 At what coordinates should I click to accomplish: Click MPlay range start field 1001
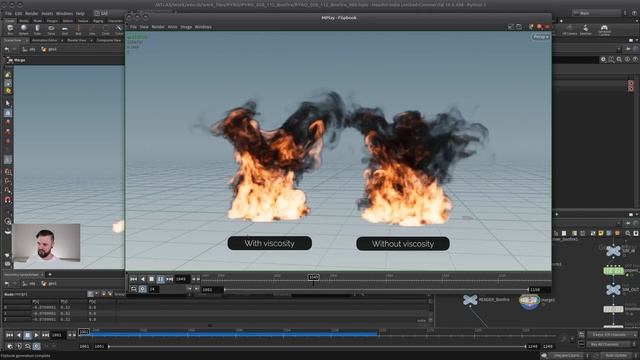tap(212, 290)
